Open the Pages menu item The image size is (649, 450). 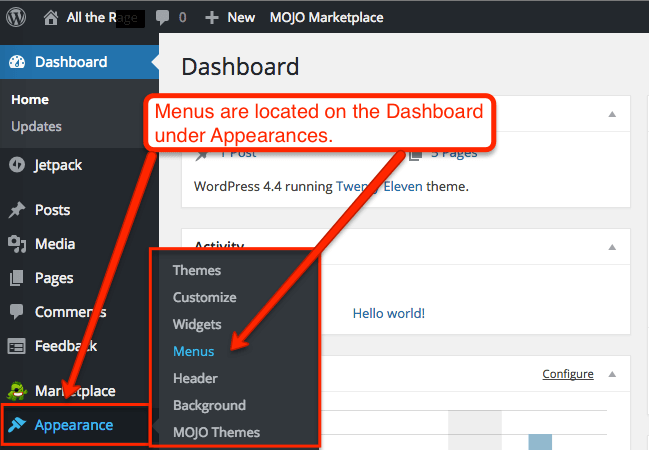click(54, 278)
